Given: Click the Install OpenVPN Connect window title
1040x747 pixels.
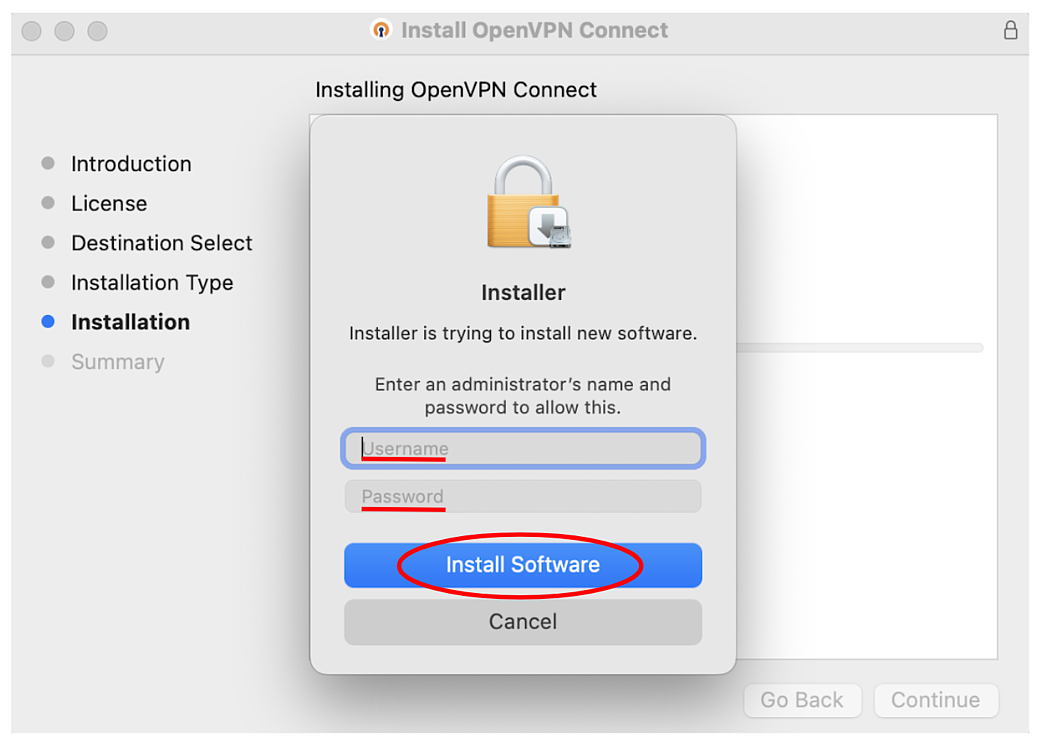Looking at the screenshot, I should 534,30.
